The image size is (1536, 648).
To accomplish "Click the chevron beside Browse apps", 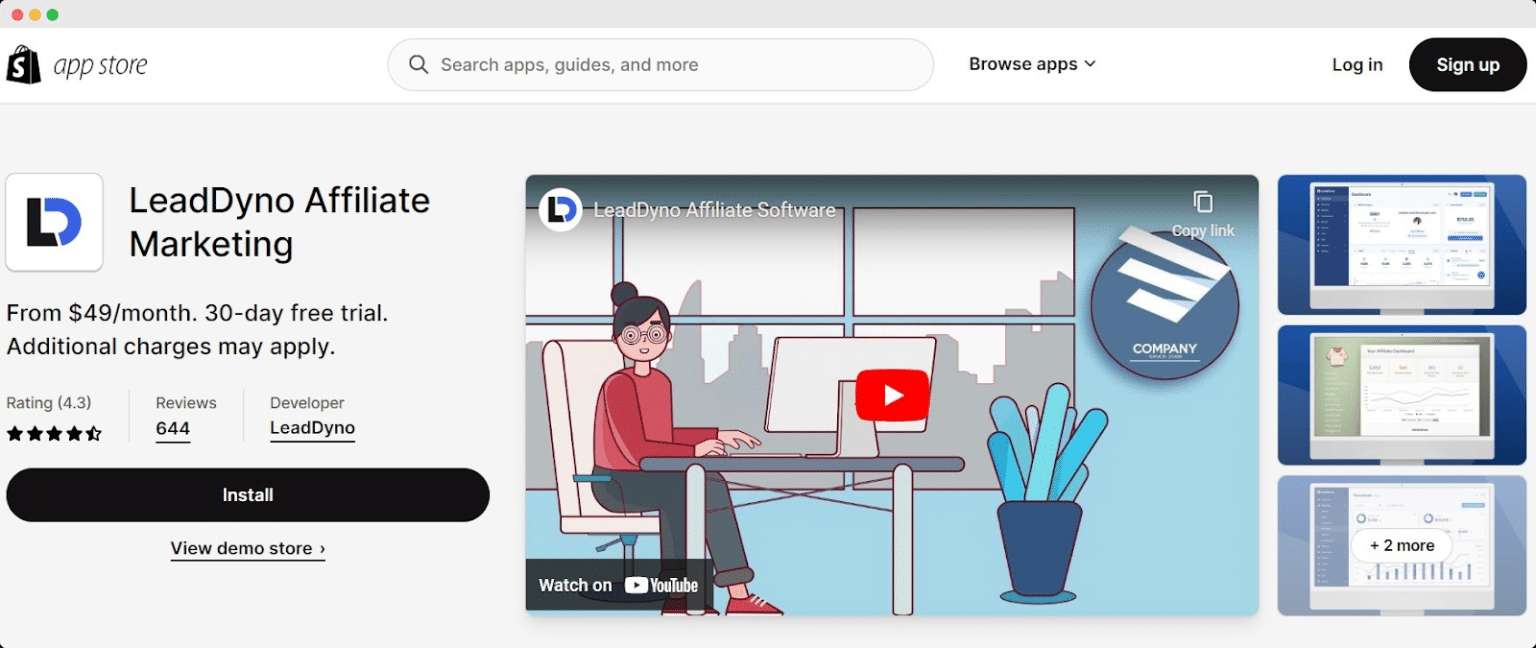I will click(x=1090, y=64).
